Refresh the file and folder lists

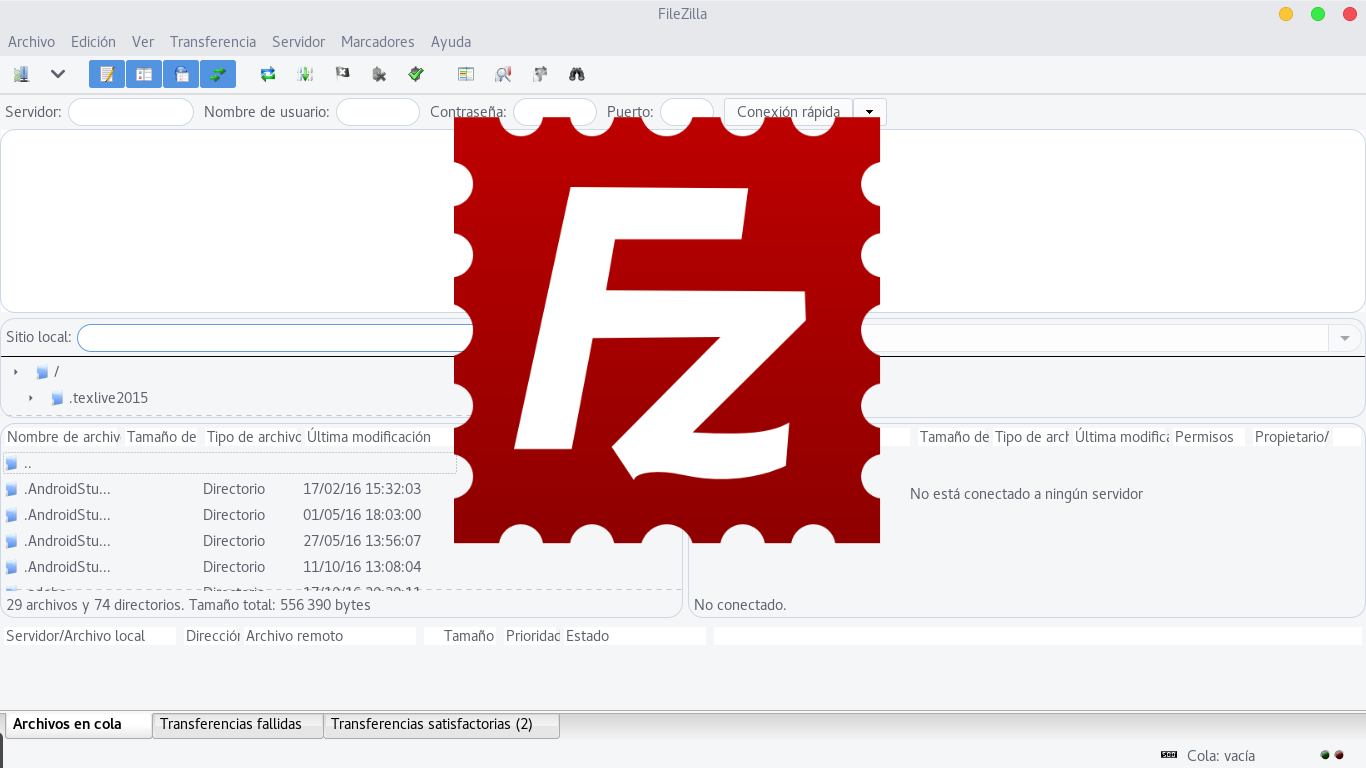[268, 74]
